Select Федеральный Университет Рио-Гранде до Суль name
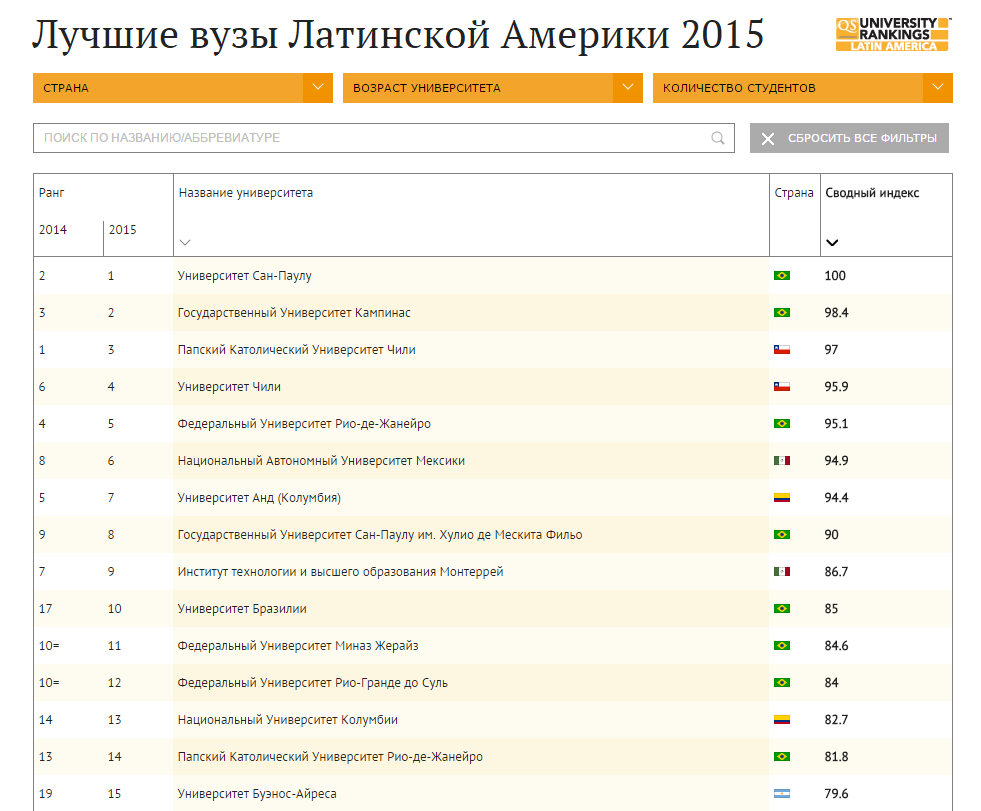This screenshot has width=981, height=811. click(x=313, y=682)
